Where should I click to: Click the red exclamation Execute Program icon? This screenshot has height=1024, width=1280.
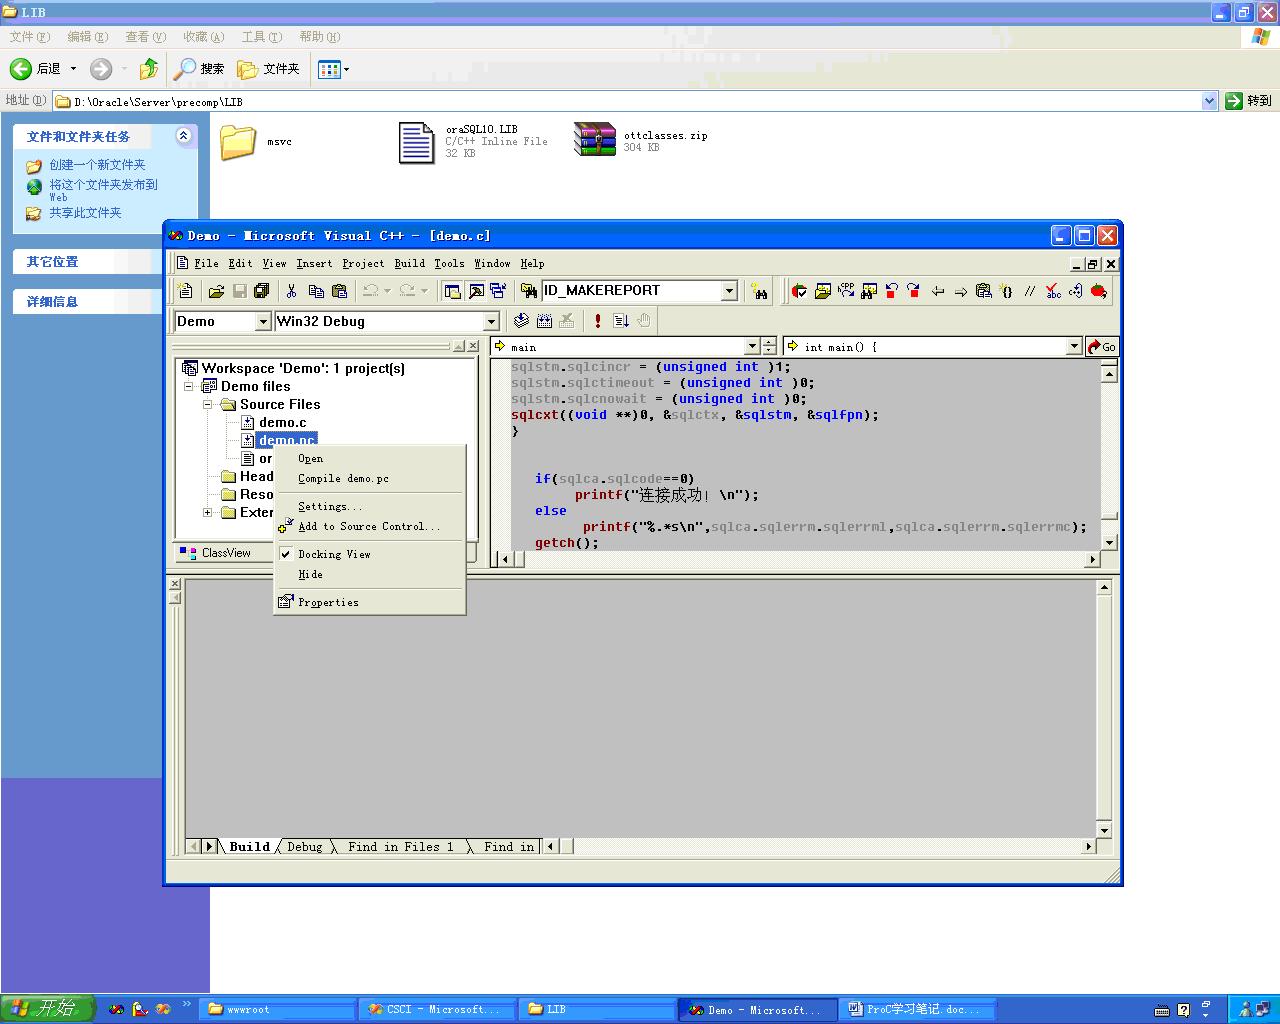click(598, 321)
